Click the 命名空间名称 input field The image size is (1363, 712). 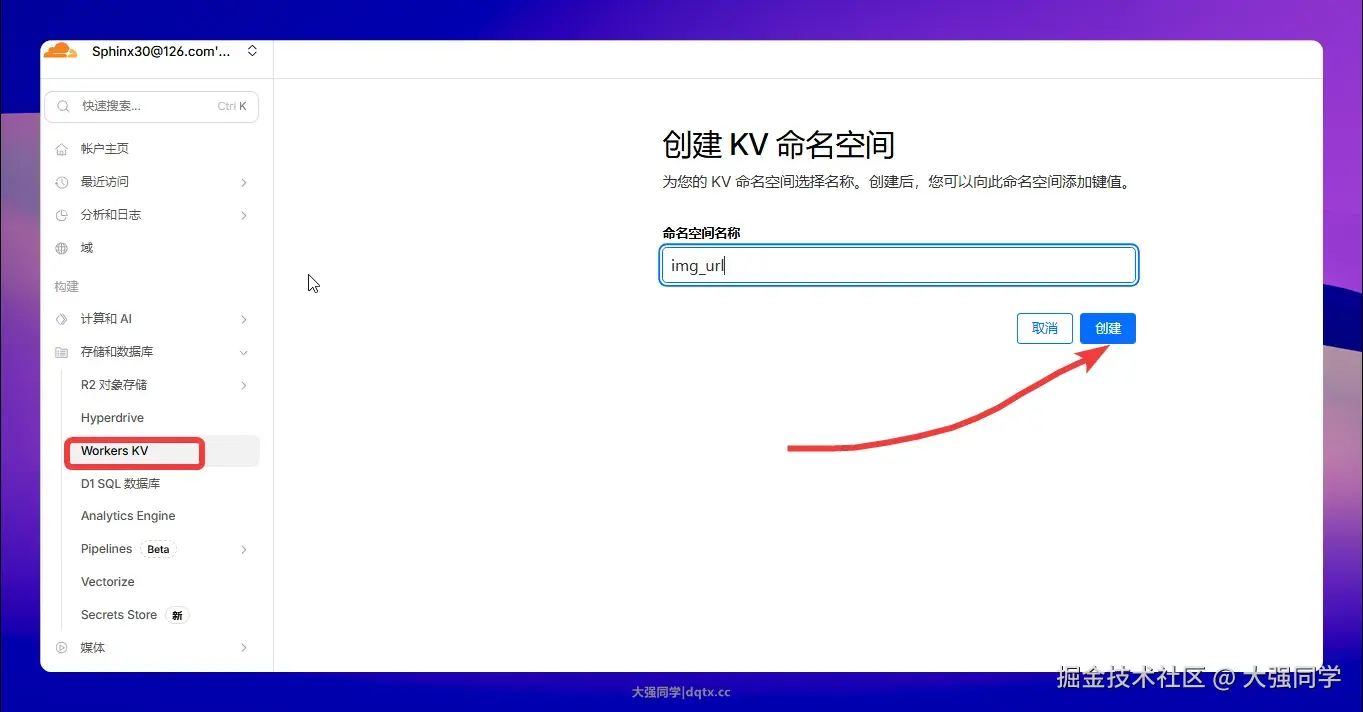point(898,265)
